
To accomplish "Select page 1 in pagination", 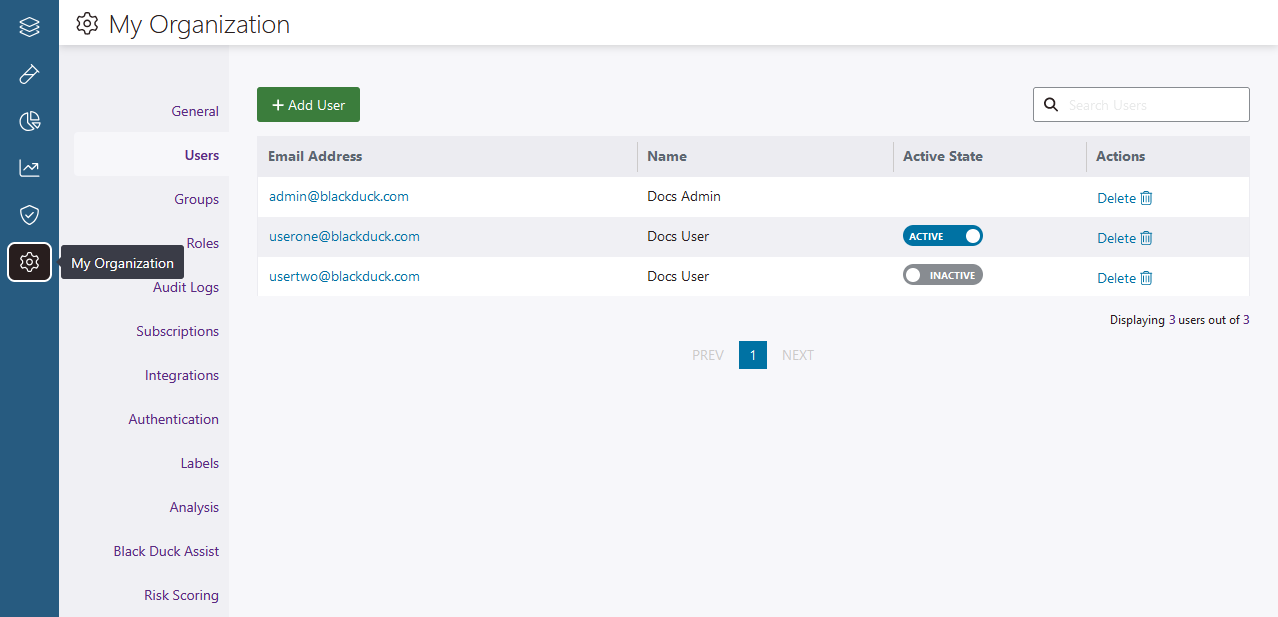I will tap(752, 355).
